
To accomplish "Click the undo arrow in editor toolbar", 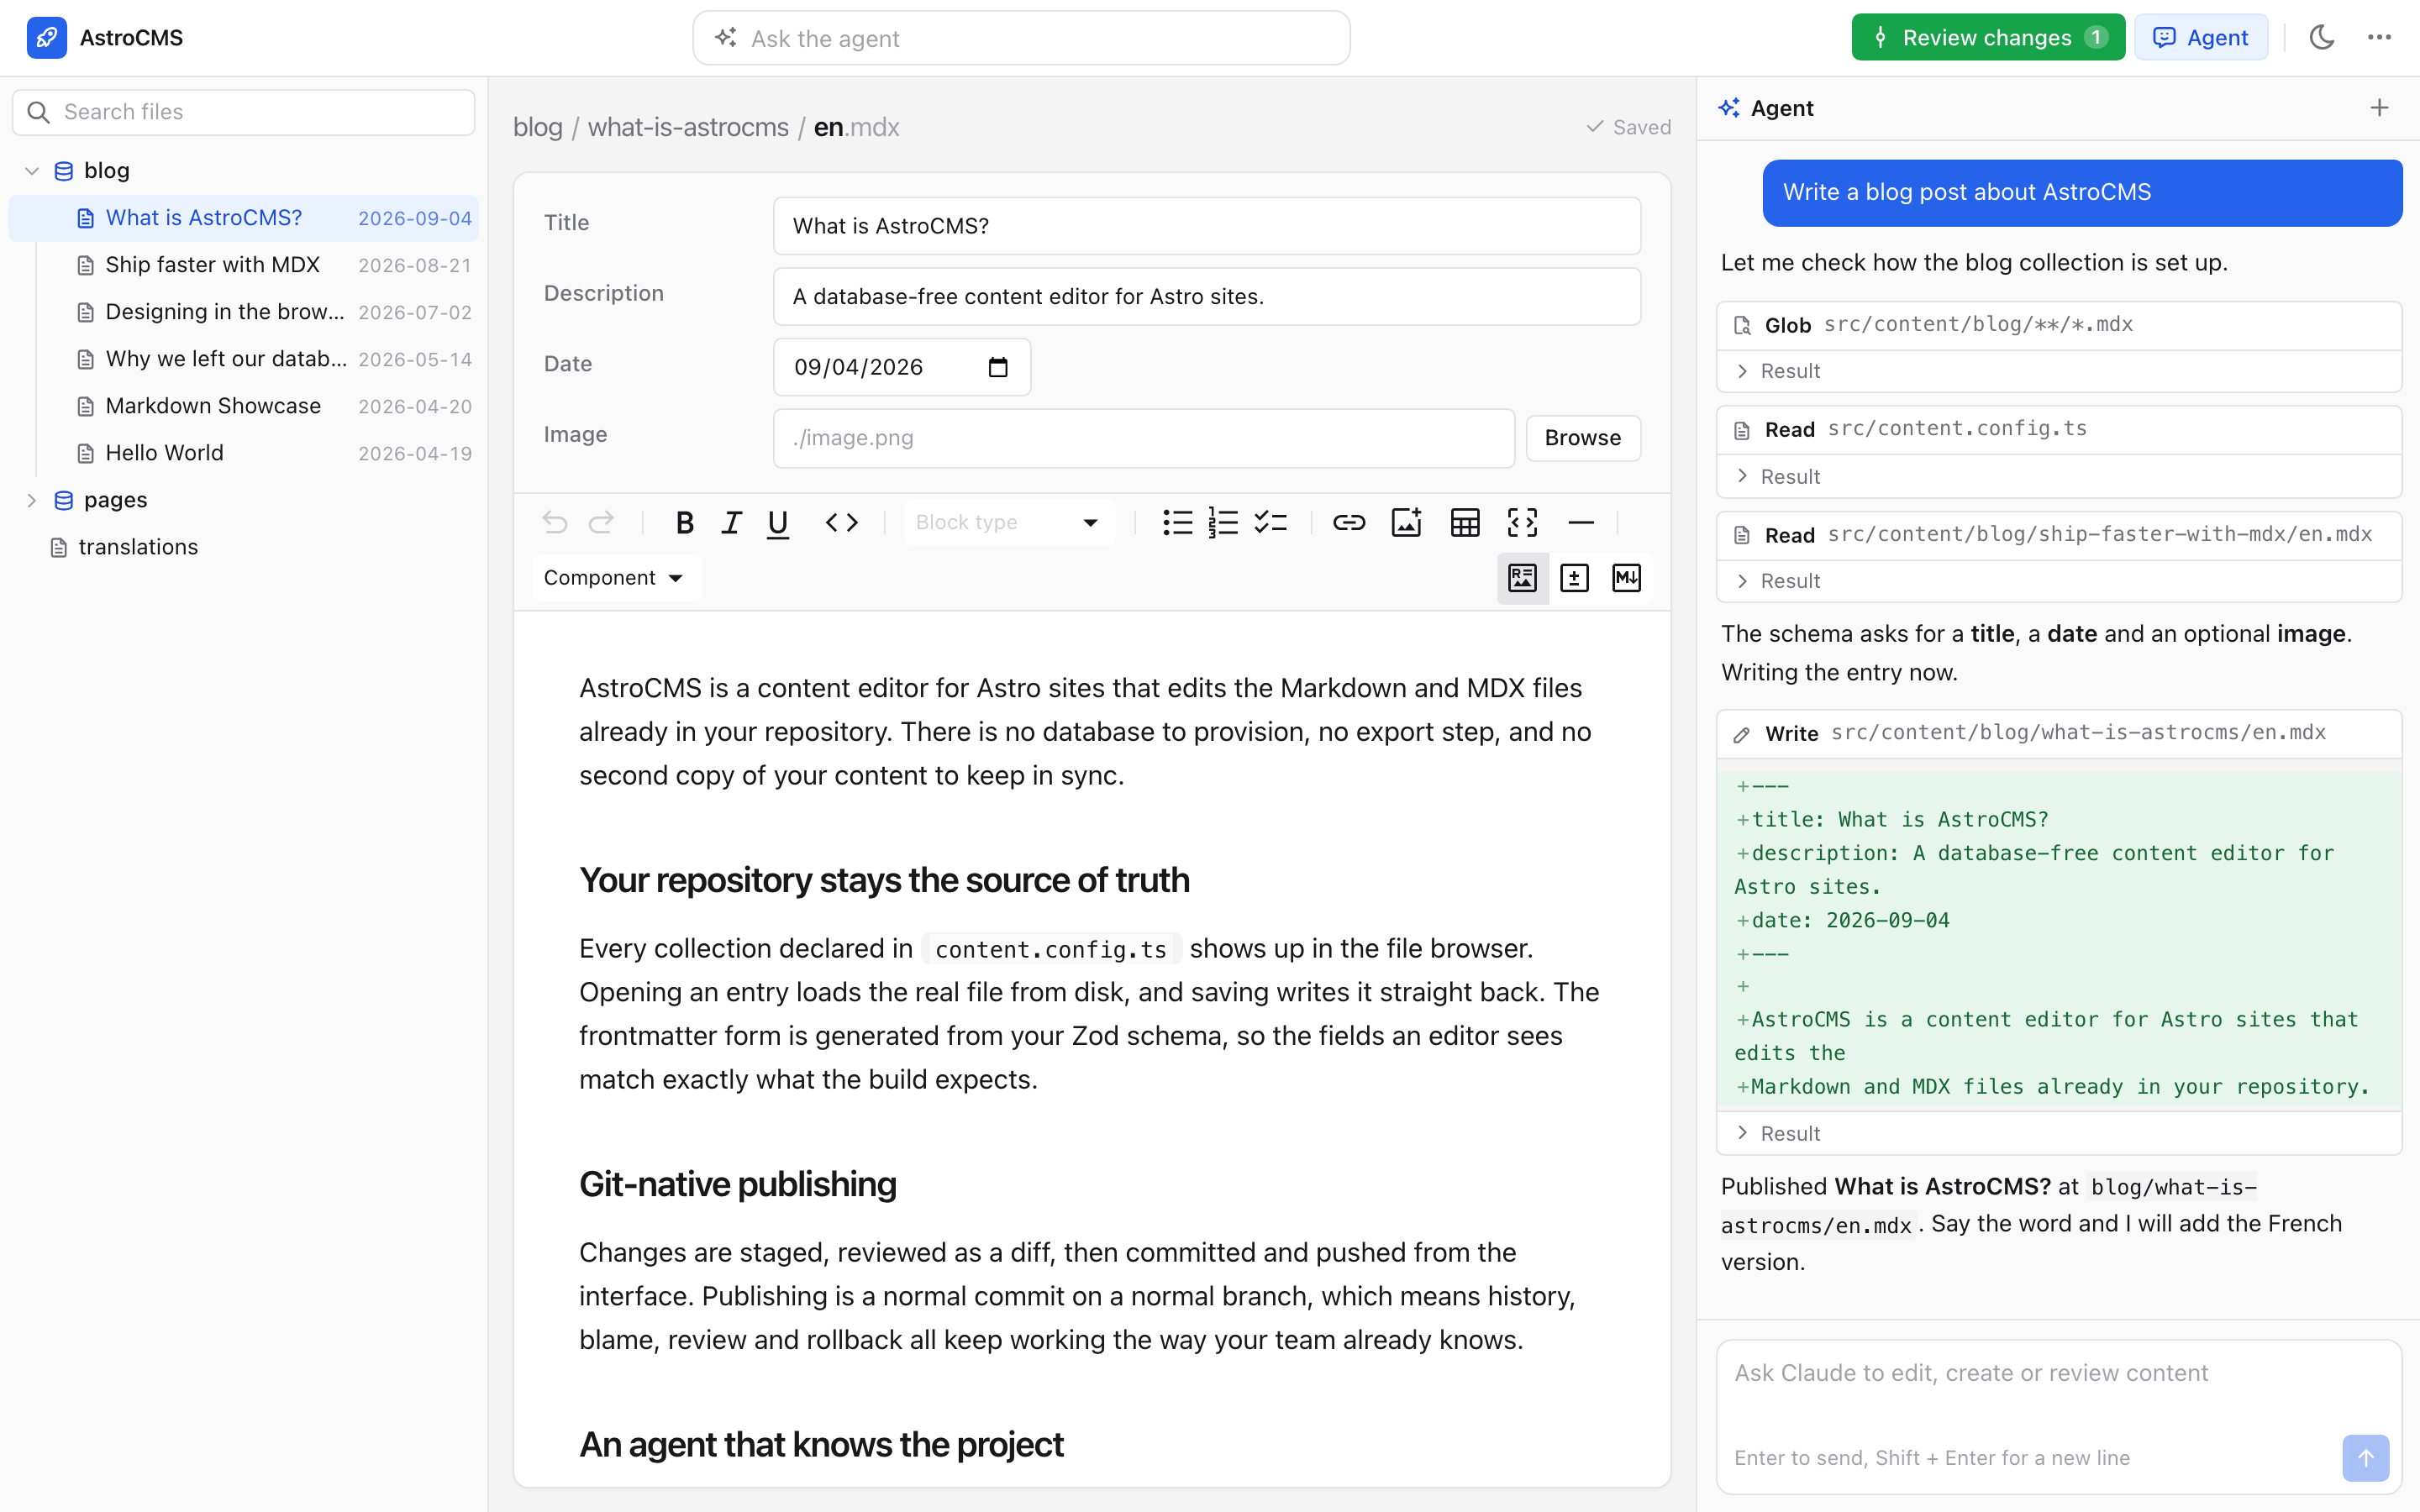I will pyautogui.click(x=555, y=522).
